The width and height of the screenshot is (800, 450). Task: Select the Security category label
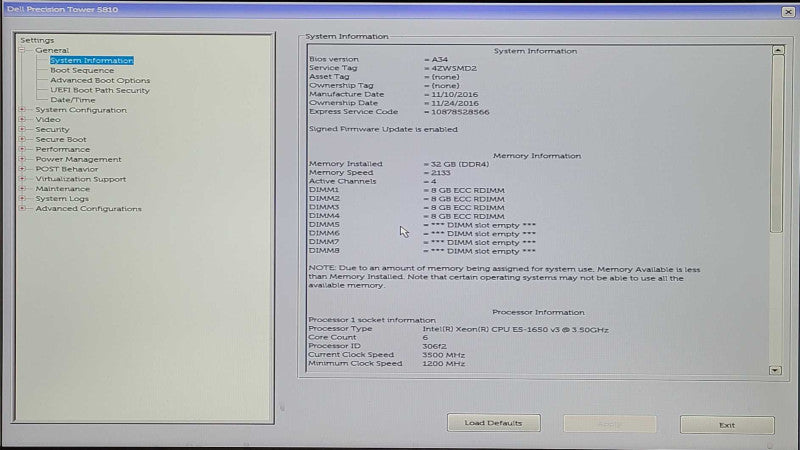[53, 130]
